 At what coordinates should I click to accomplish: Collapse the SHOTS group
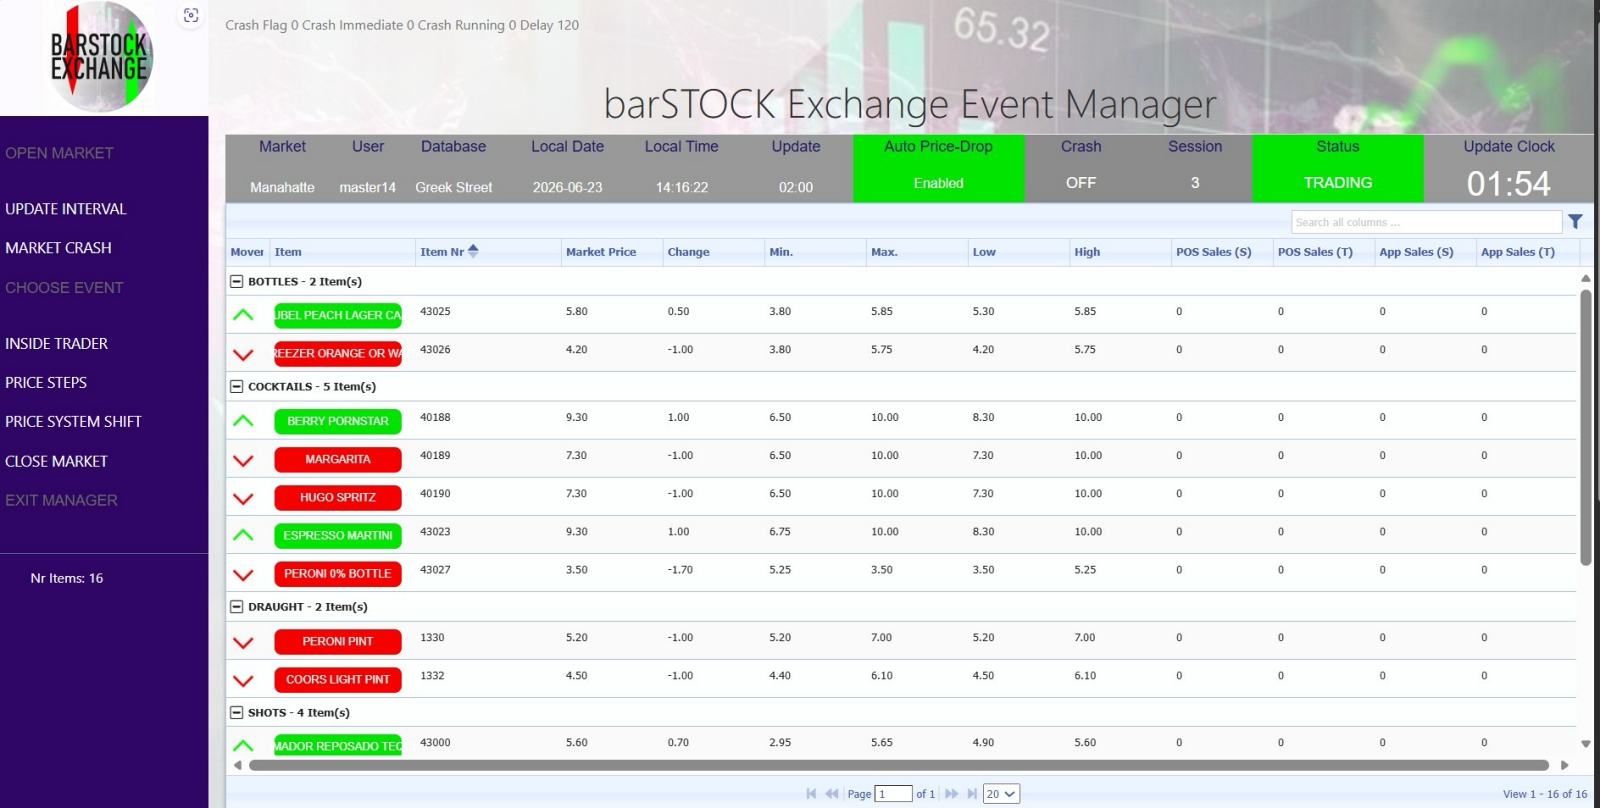tap(237, 713)
